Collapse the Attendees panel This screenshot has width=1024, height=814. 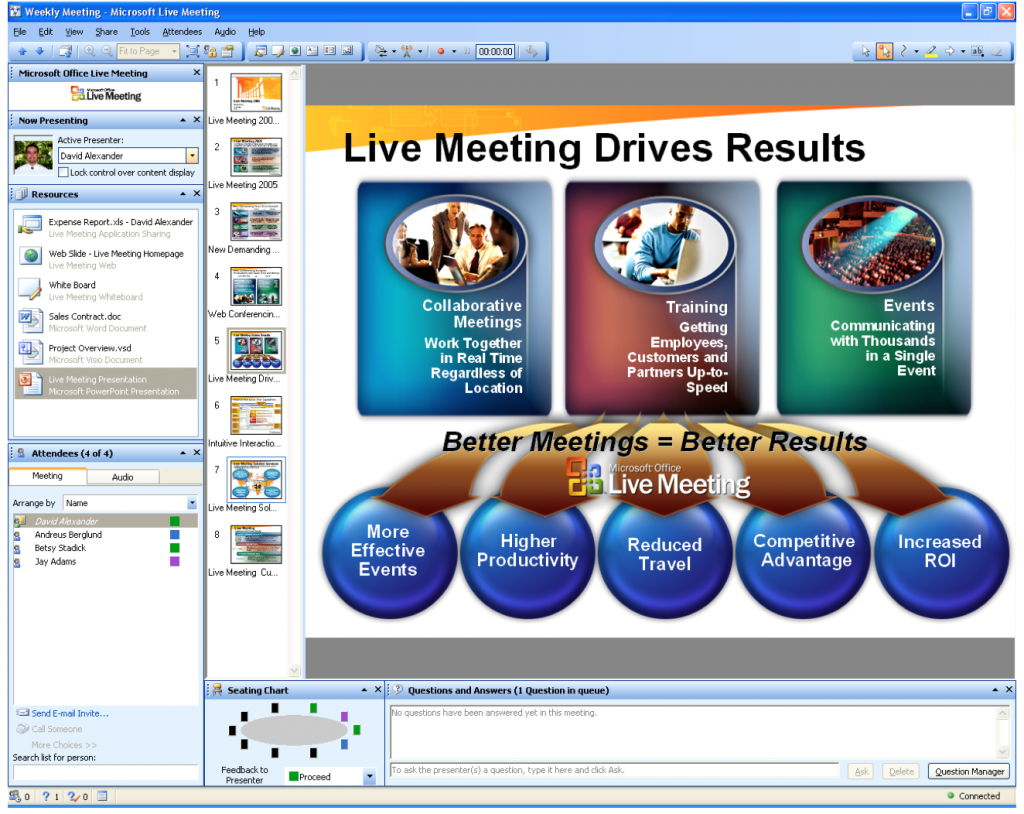click(183, 453)
